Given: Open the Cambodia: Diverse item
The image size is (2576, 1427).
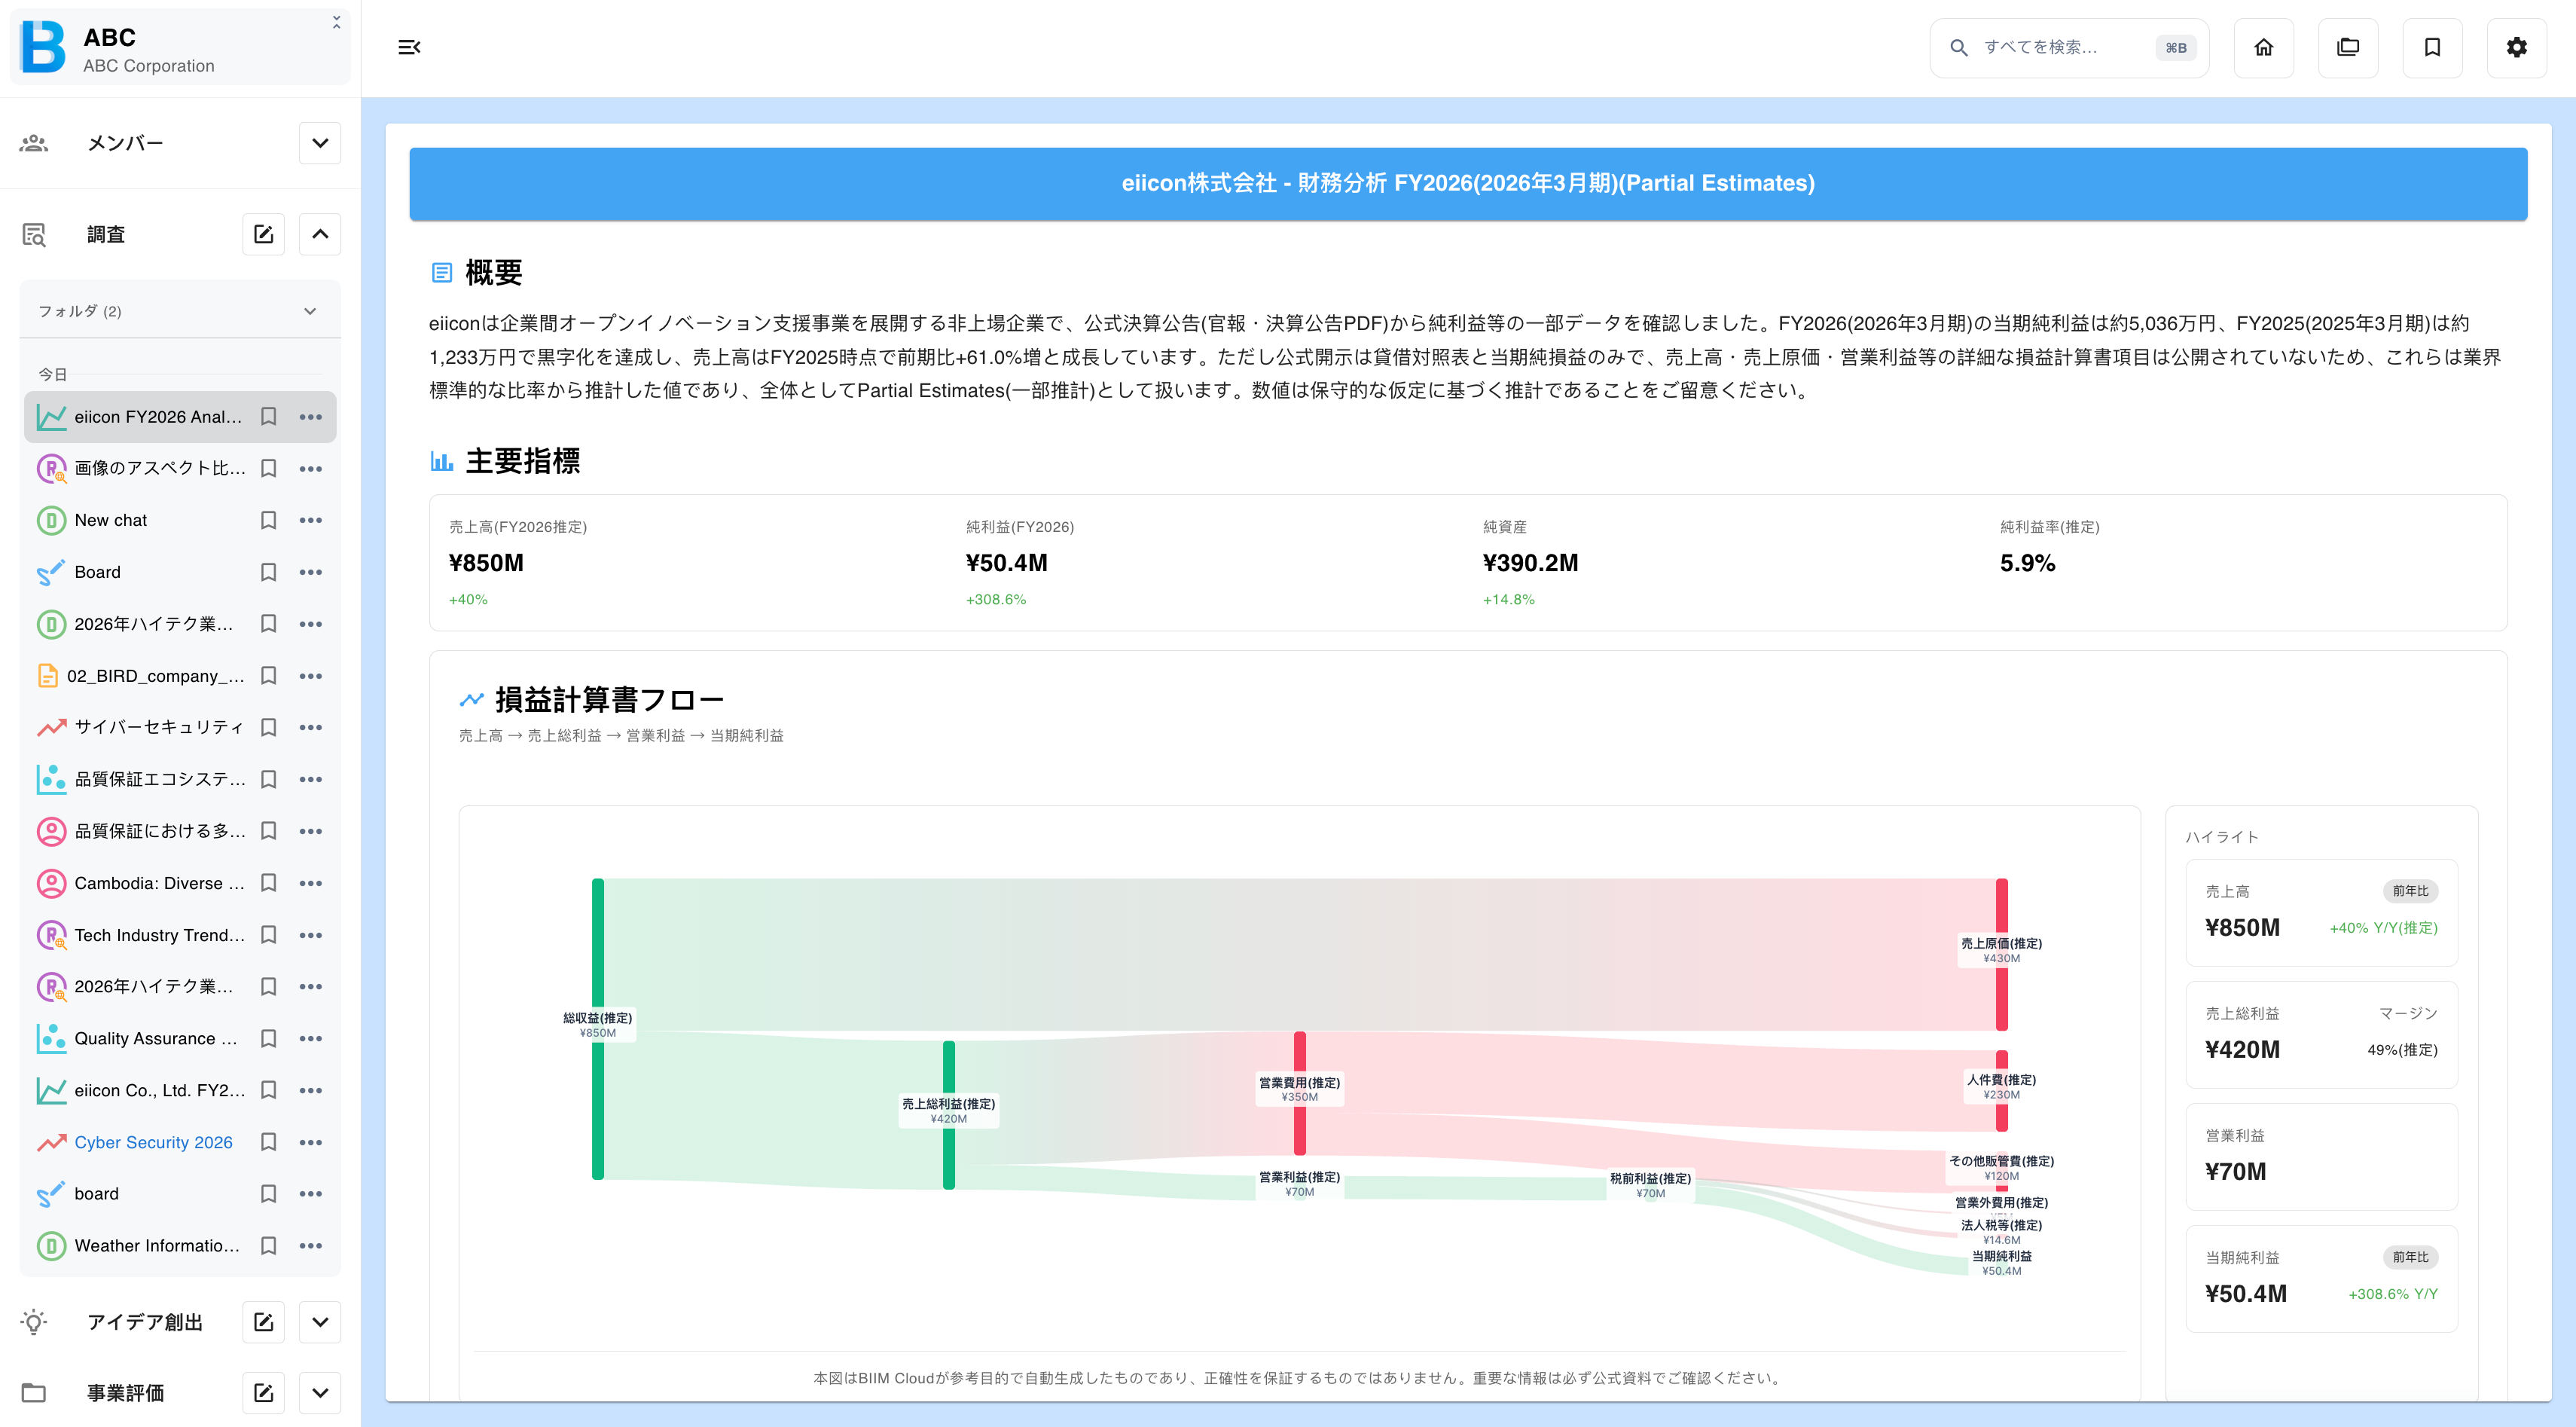Looking at the screenshot, I should coord(159,883).
